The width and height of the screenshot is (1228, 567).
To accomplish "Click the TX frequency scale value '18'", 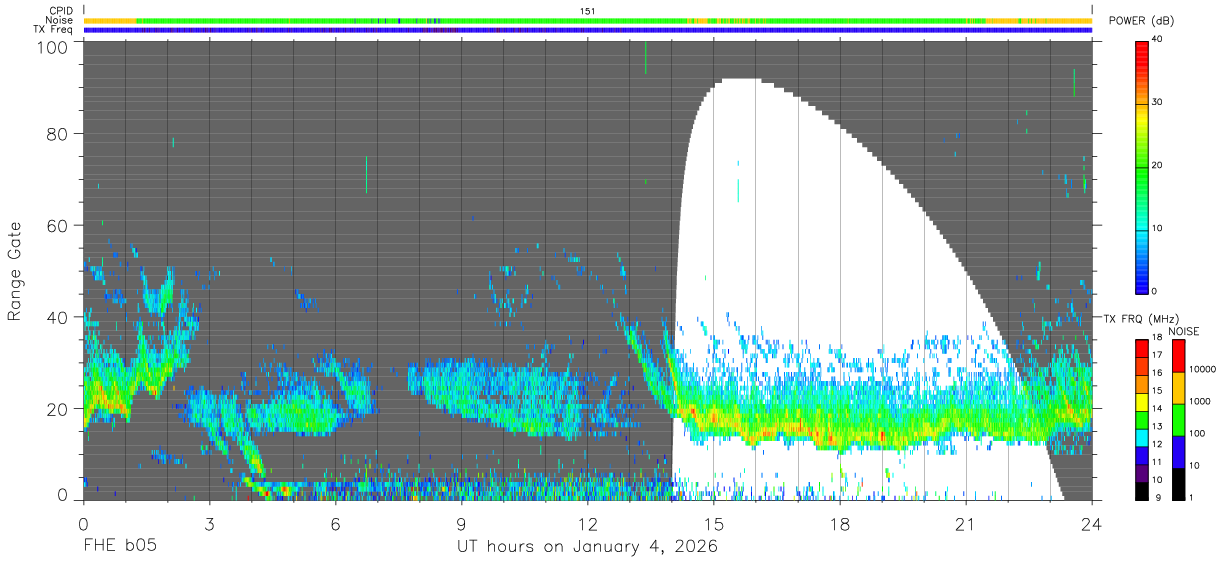I will point(1157,339).
